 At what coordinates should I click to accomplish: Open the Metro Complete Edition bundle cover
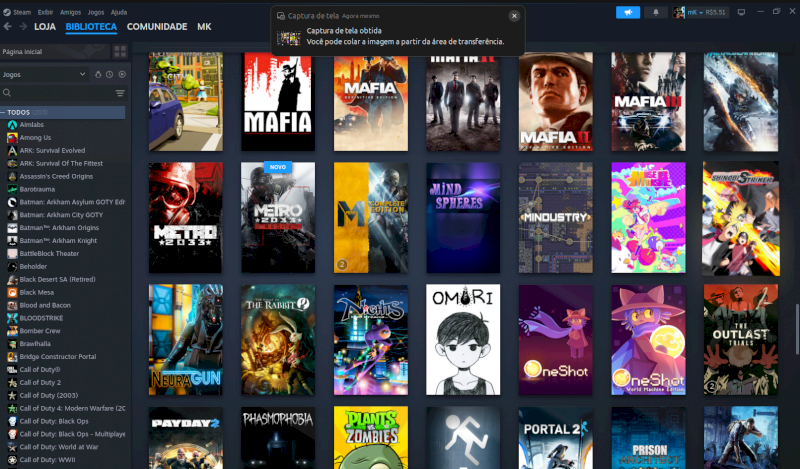371,218
